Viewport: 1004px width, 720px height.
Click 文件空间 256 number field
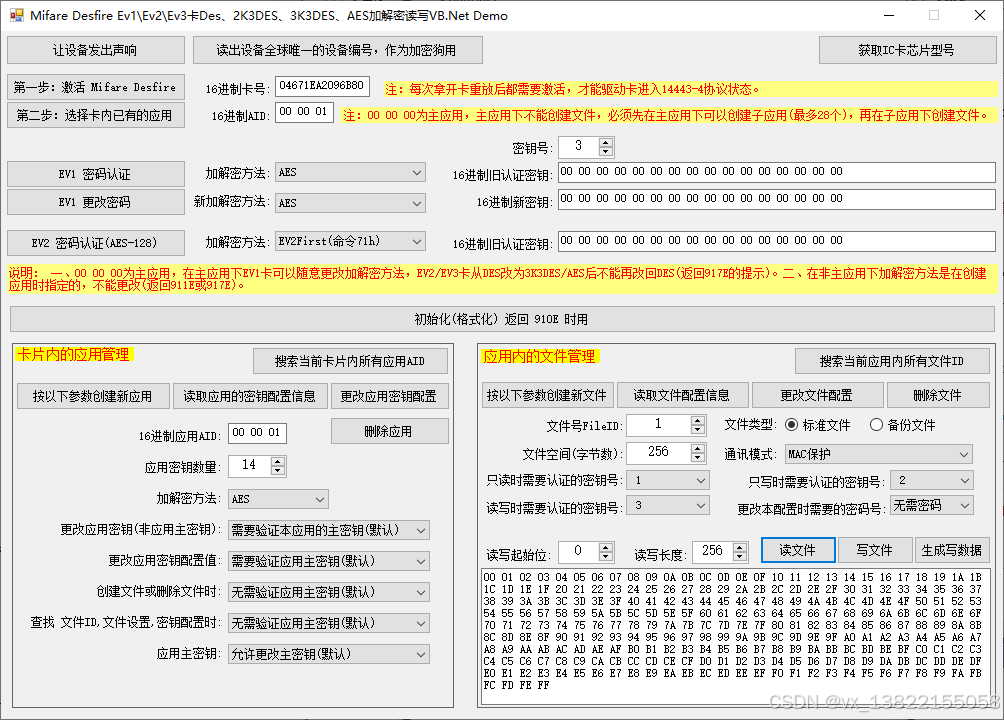[658, 453]
